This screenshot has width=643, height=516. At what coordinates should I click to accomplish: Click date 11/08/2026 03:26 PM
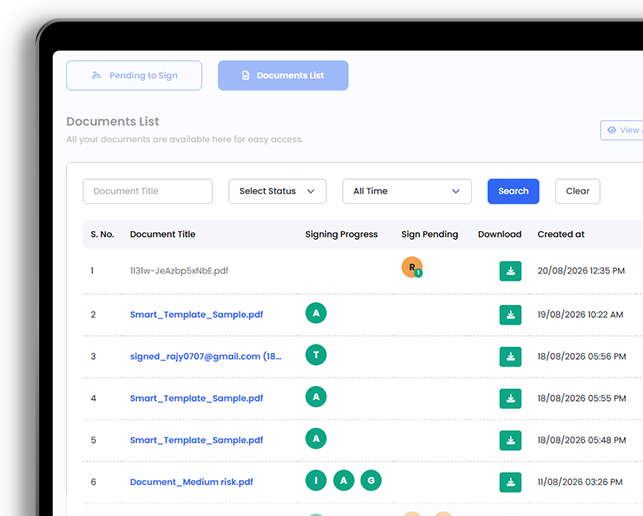[x=580, y=482]
